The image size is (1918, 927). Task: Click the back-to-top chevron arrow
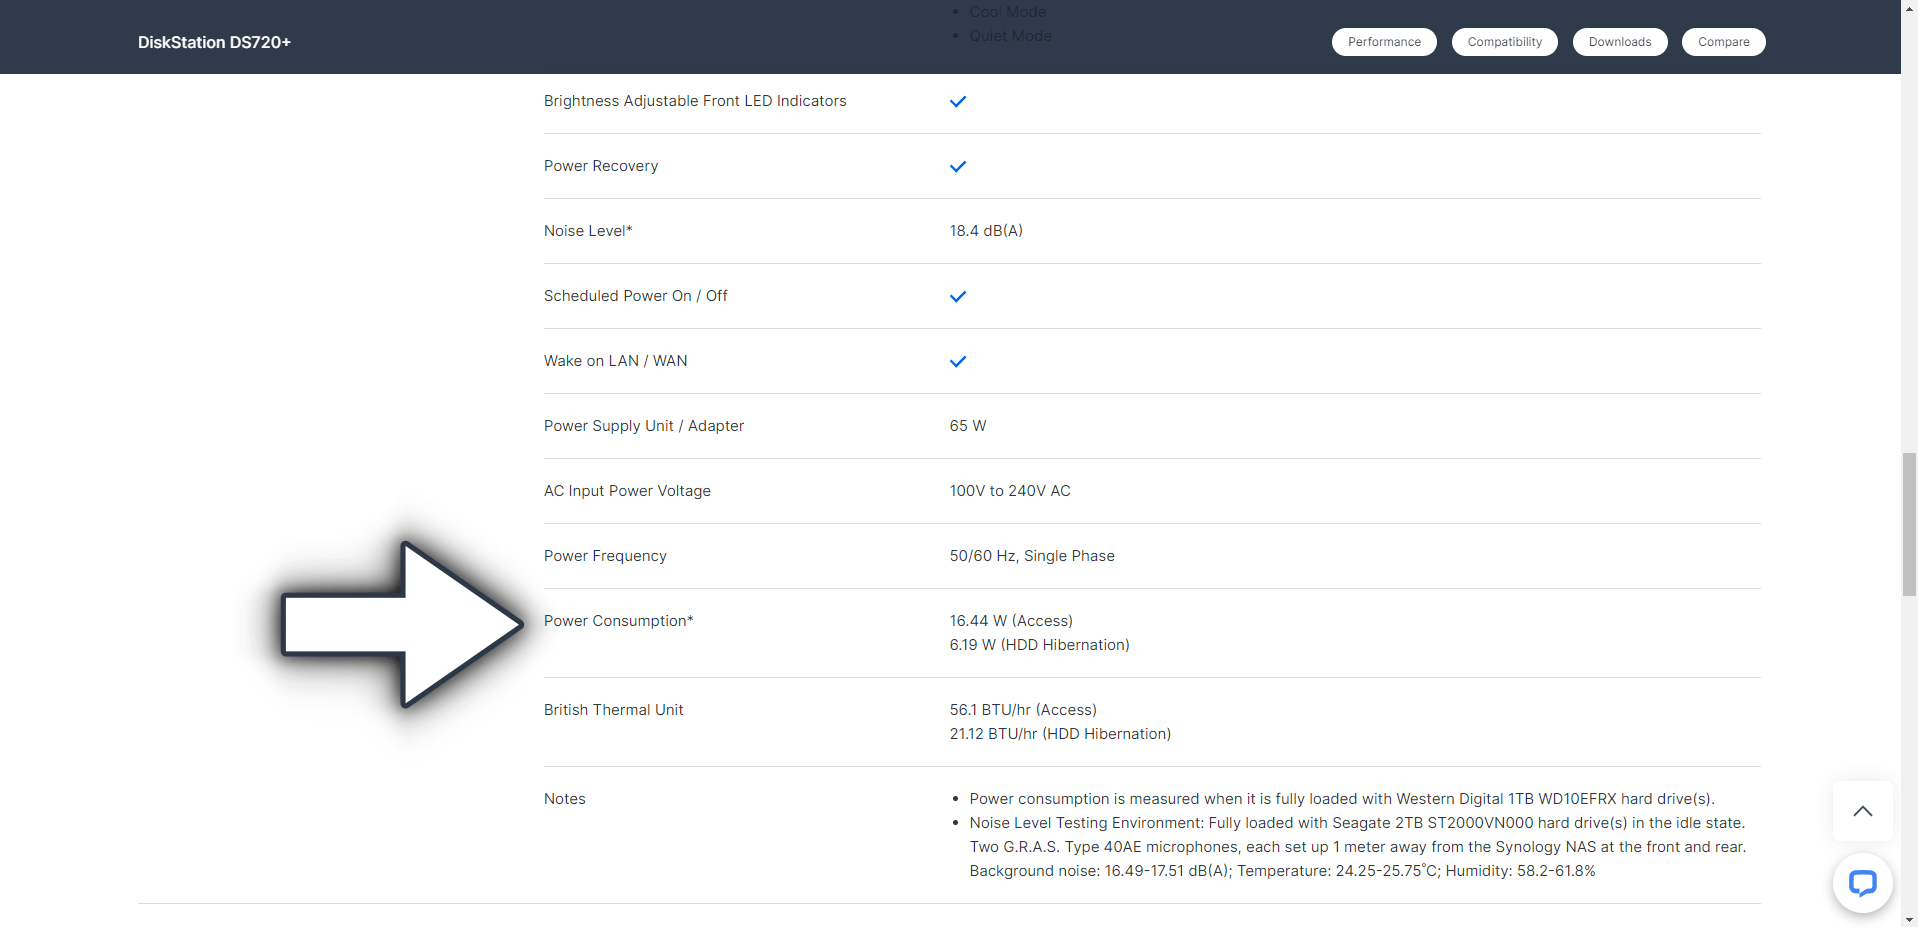(1862, 811)
